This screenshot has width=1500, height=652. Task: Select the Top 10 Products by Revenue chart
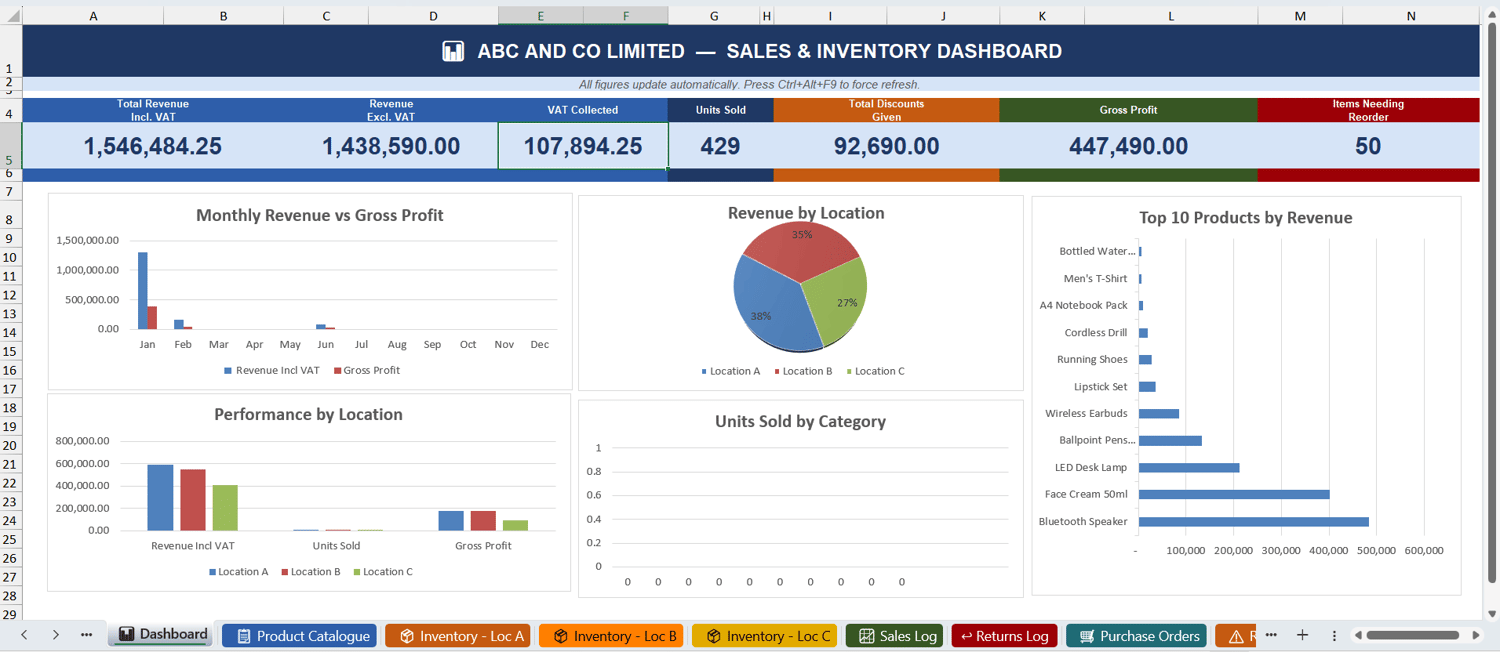coord(1246,396)
